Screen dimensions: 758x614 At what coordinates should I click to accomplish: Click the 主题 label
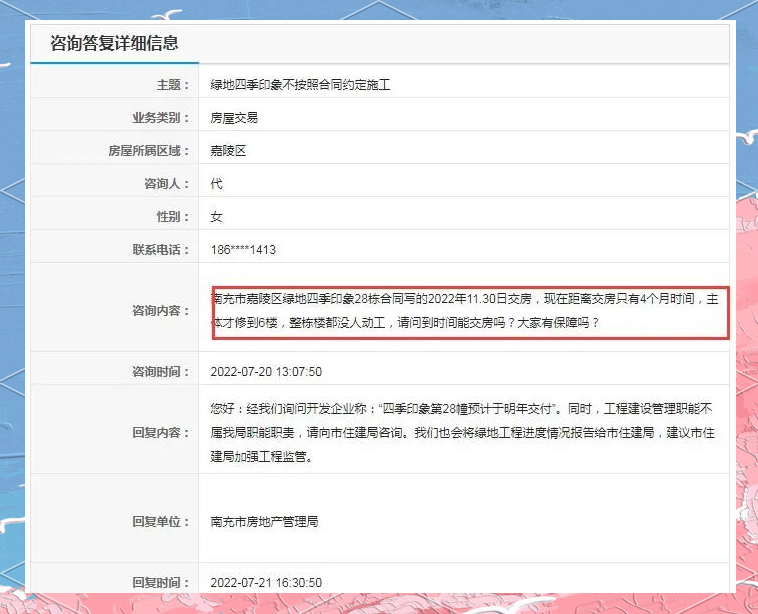(173, 85)
